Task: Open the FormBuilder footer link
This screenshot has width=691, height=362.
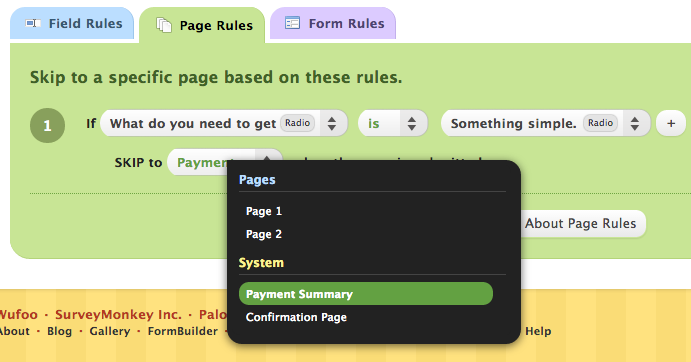Action: [182, 331]
